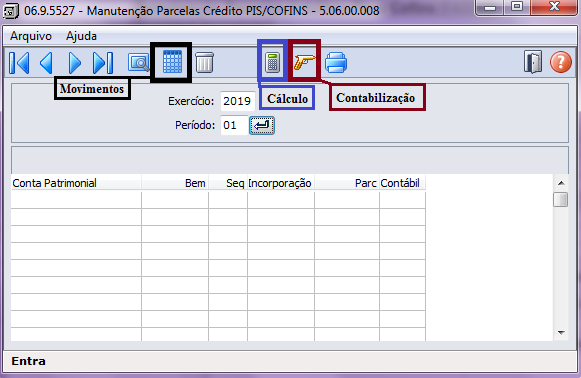
Task: Click the trash delete icon
Action: (204, 62)
